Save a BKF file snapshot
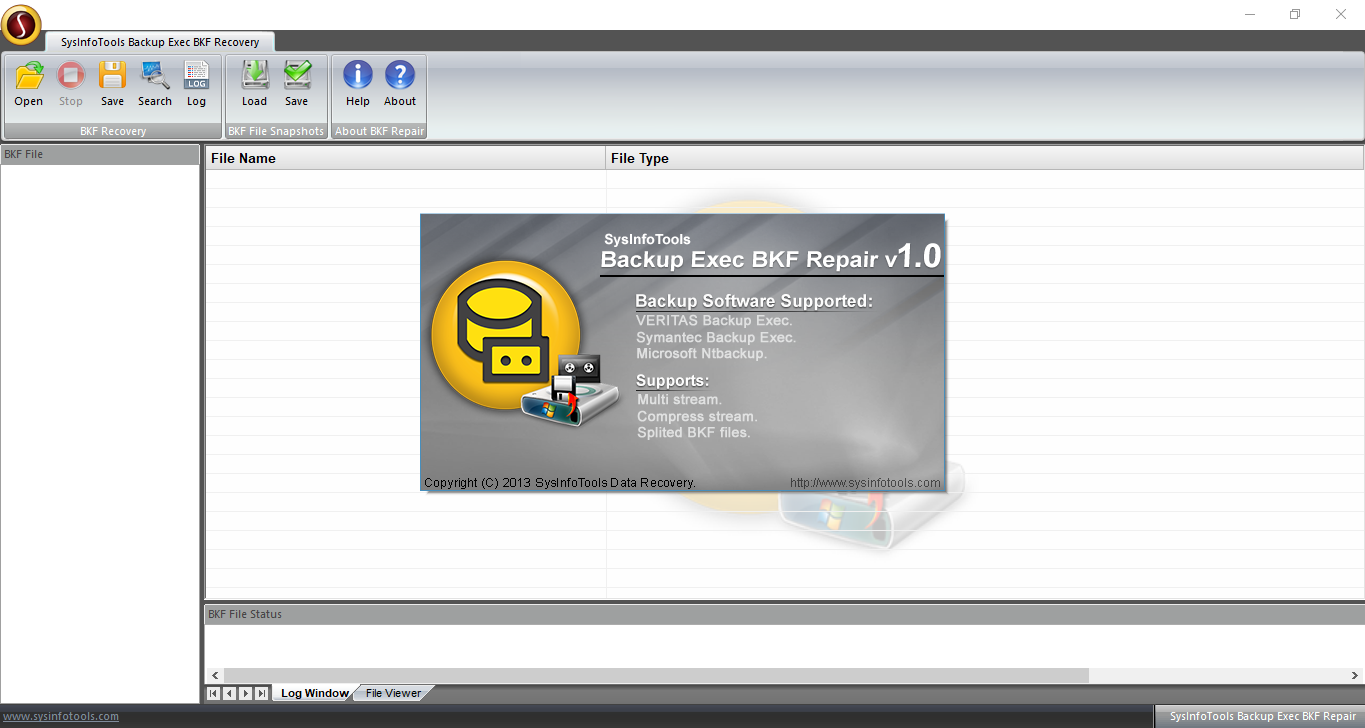Viewport: 1365px width, 728px height. (297, 85)
